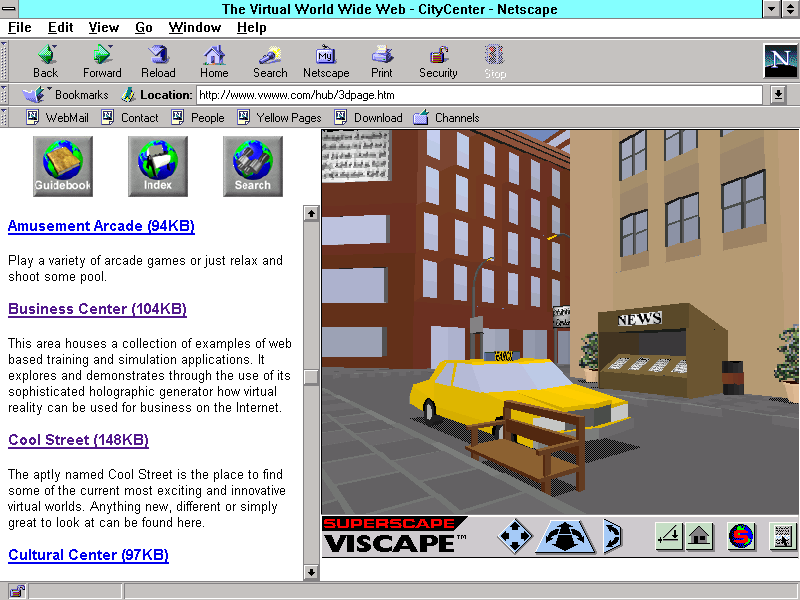The width and height of the screenshot is (800, 600).
Task: Follow the Cool Street (148KB) link
Action: [78, 440]
